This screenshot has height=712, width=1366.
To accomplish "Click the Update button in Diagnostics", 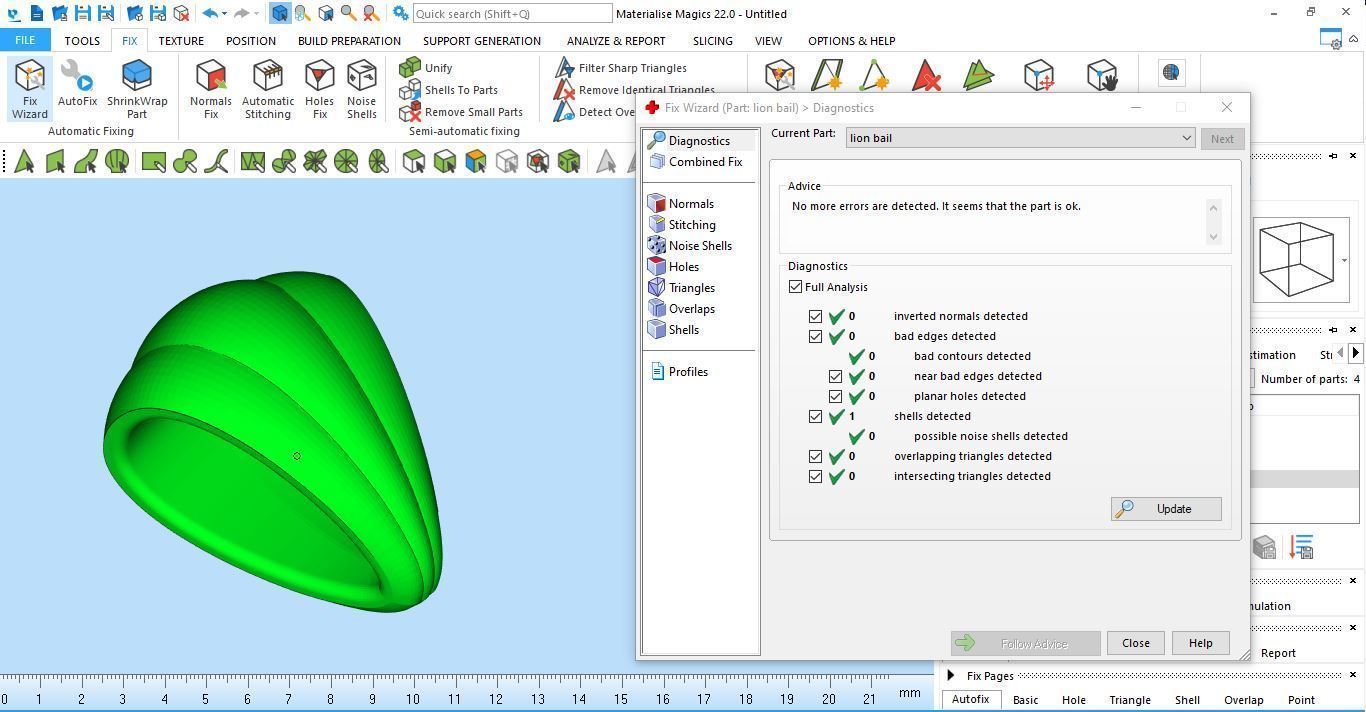I will [x=1166, y=509].
